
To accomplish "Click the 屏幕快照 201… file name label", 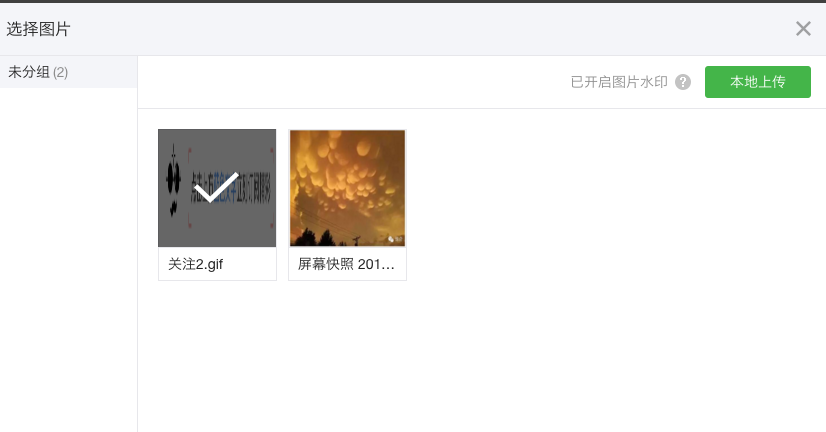I will 346,264.
